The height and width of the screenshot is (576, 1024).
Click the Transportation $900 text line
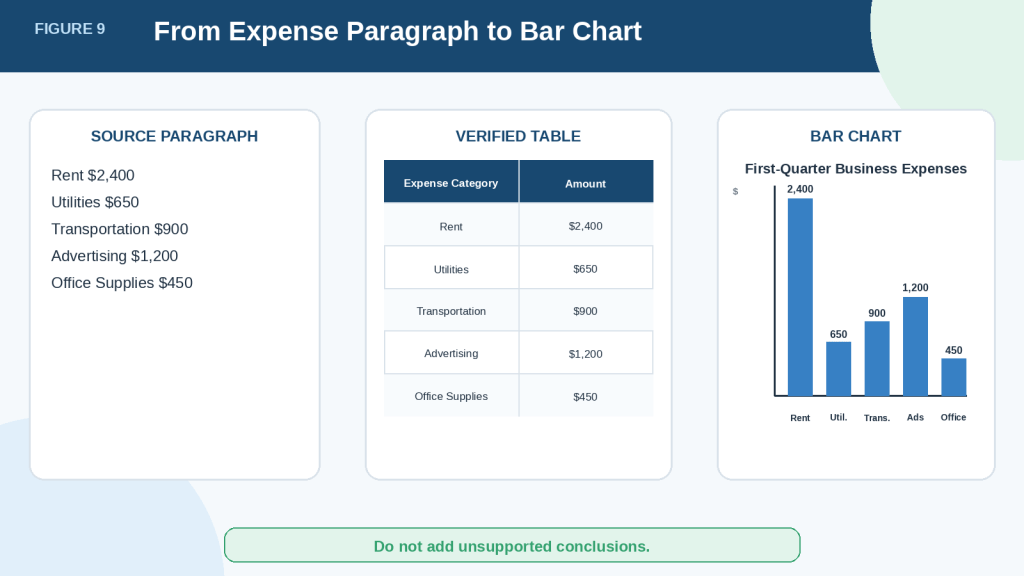(120, 229)
